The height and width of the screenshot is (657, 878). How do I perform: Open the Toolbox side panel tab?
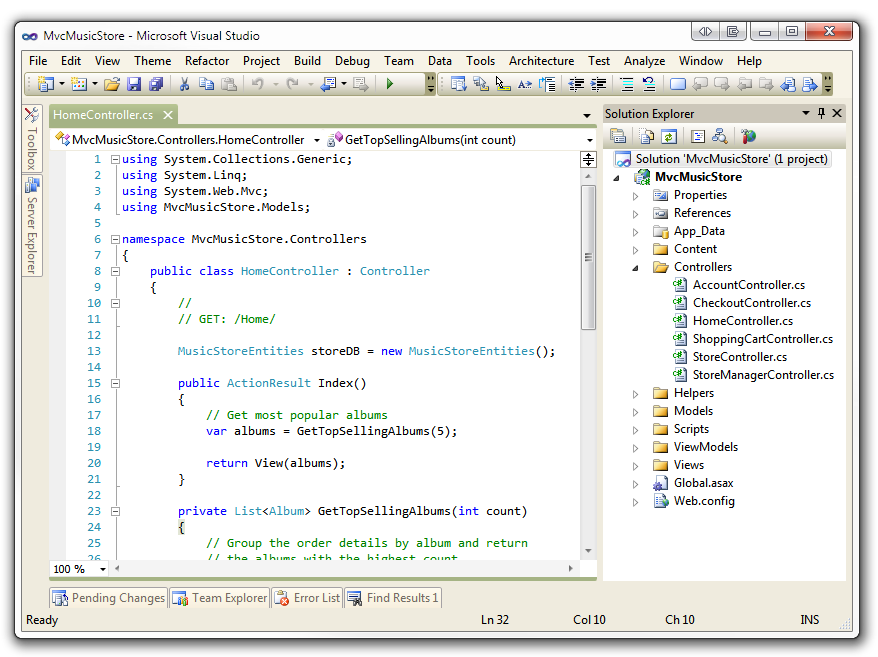(32, 138)
